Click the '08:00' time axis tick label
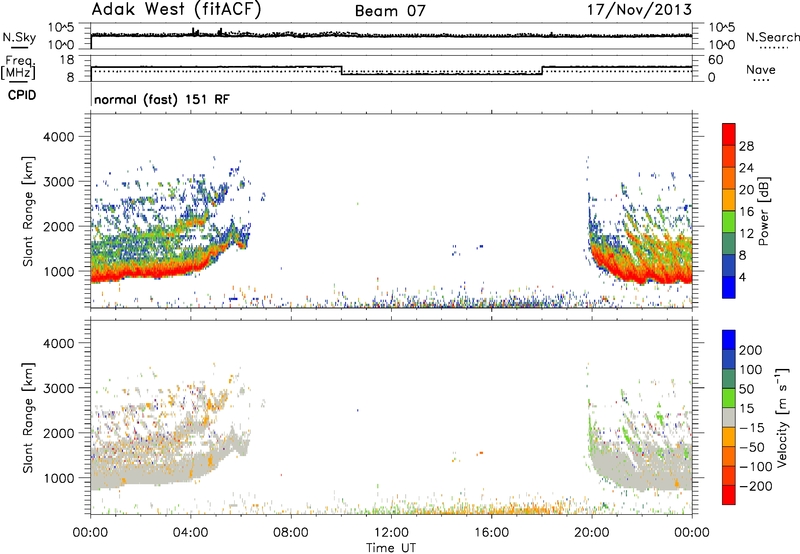The height and width of the screenshot is (554, 800). pos(291,533)
